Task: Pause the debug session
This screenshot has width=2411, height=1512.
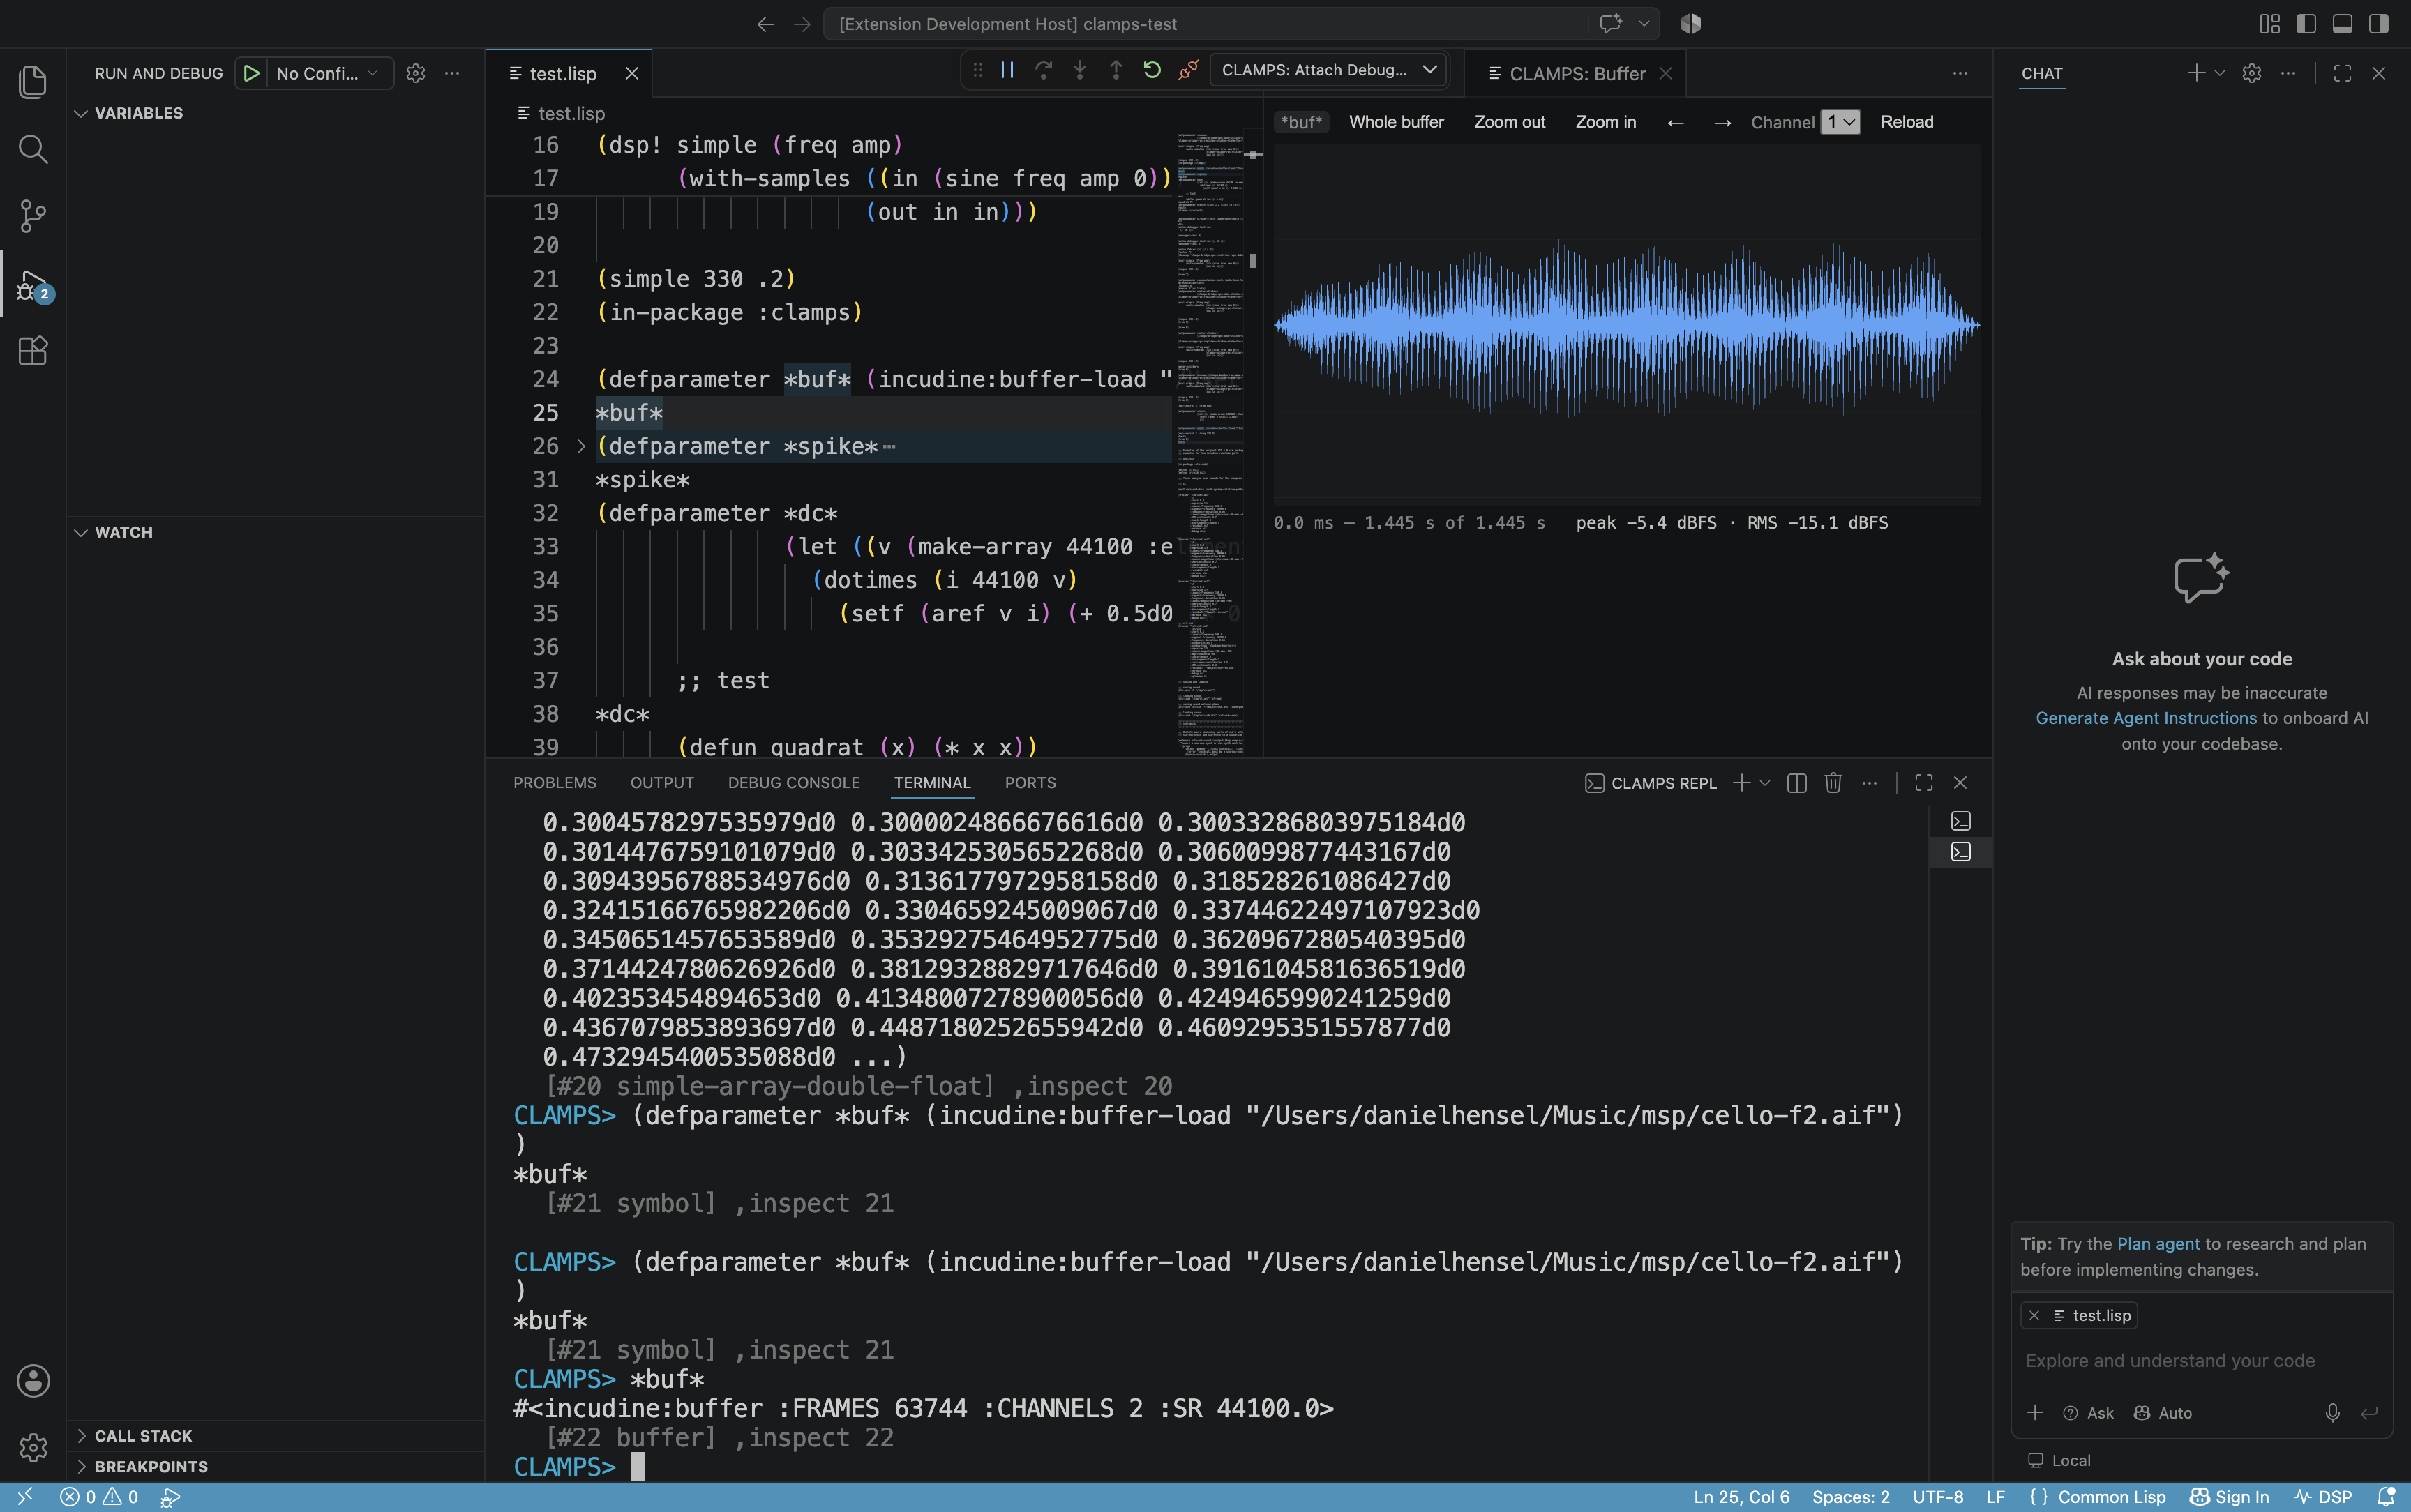Action: 1007,70
